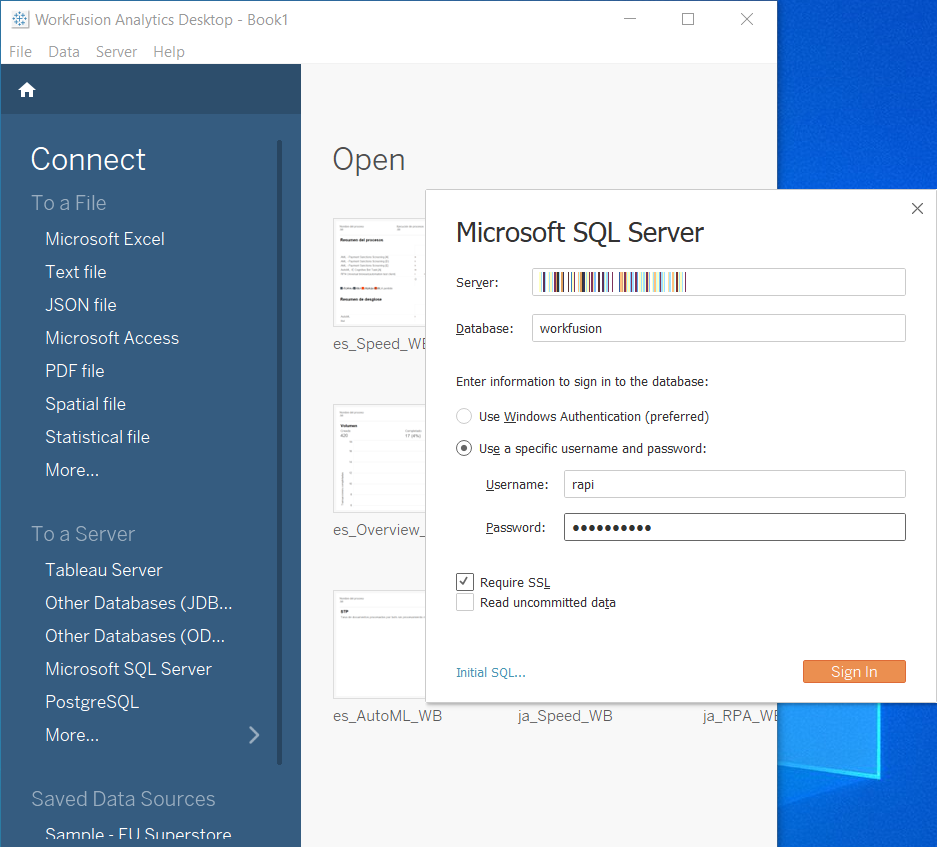Image resolution: width=937 pixels, height=847 pixels.
Task: Open More under To a Server
Action: point(72,735)
